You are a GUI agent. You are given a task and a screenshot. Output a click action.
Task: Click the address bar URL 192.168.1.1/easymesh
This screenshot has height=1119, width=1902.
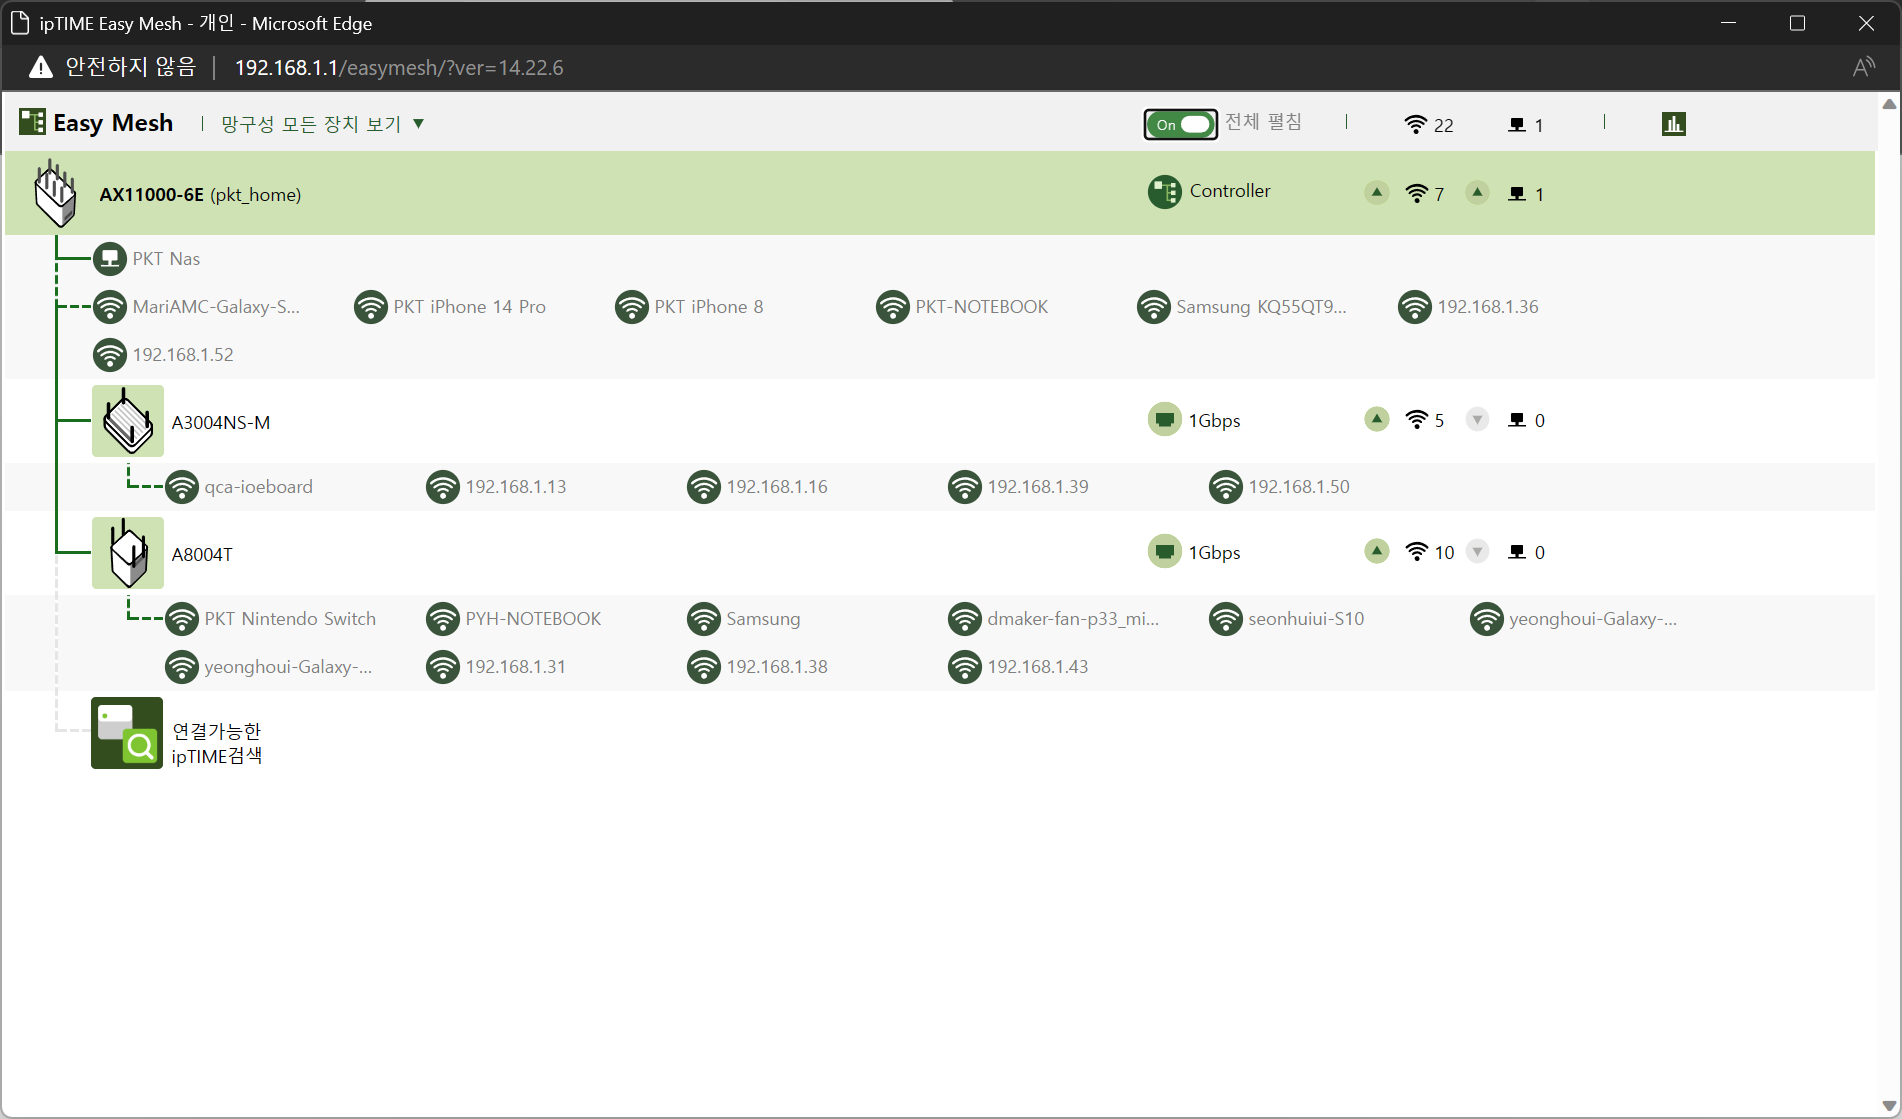(399, 68)
